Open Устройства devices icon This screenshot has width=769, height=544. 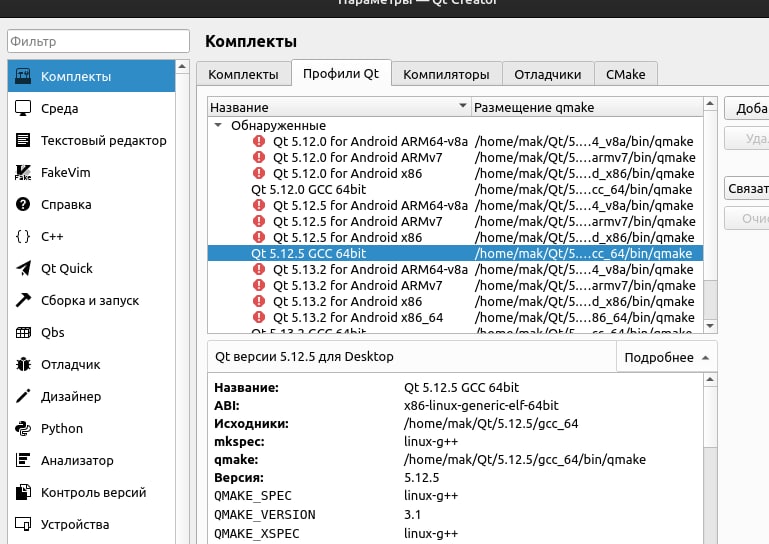tap(23, 524)
